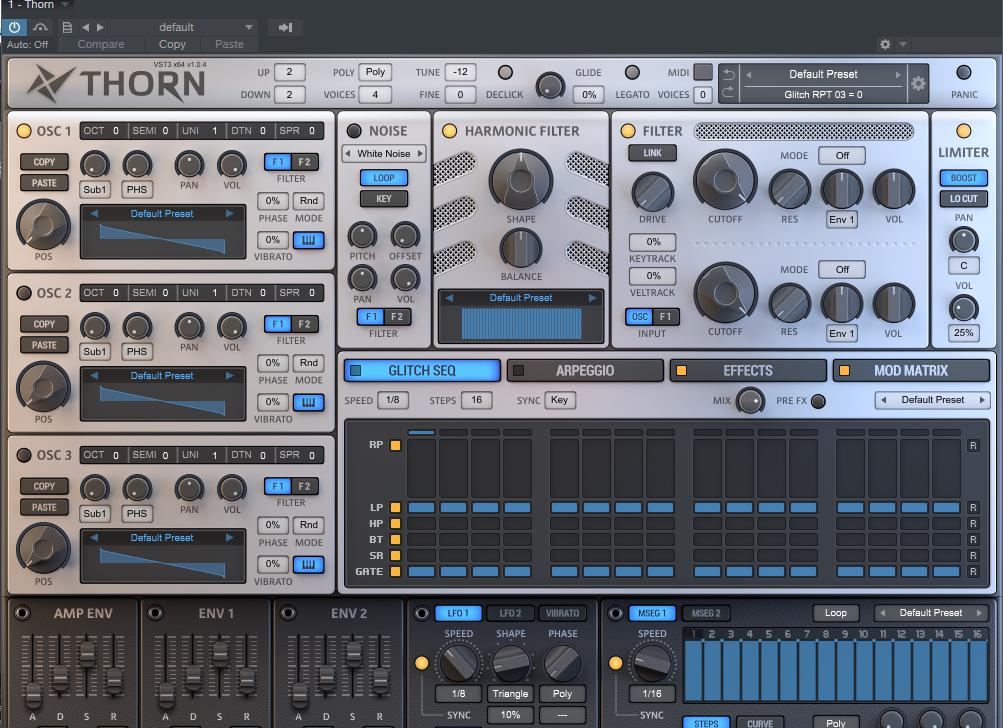The image size is (1003, 728).
Task: Go to next host preset arrow
Action: 100,27
